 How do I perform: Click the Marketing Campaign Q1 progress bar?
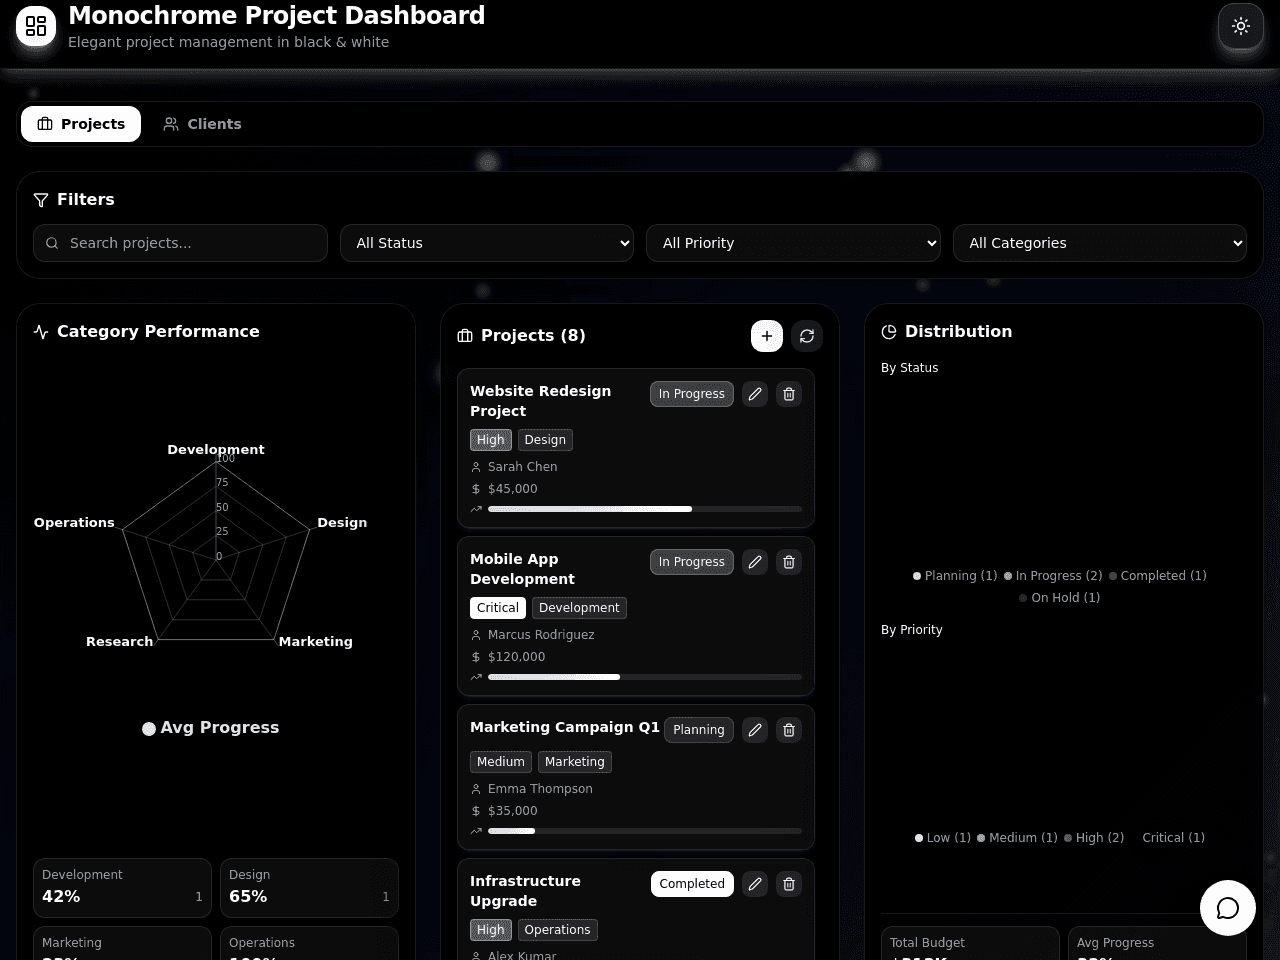(x=645, y=831)
